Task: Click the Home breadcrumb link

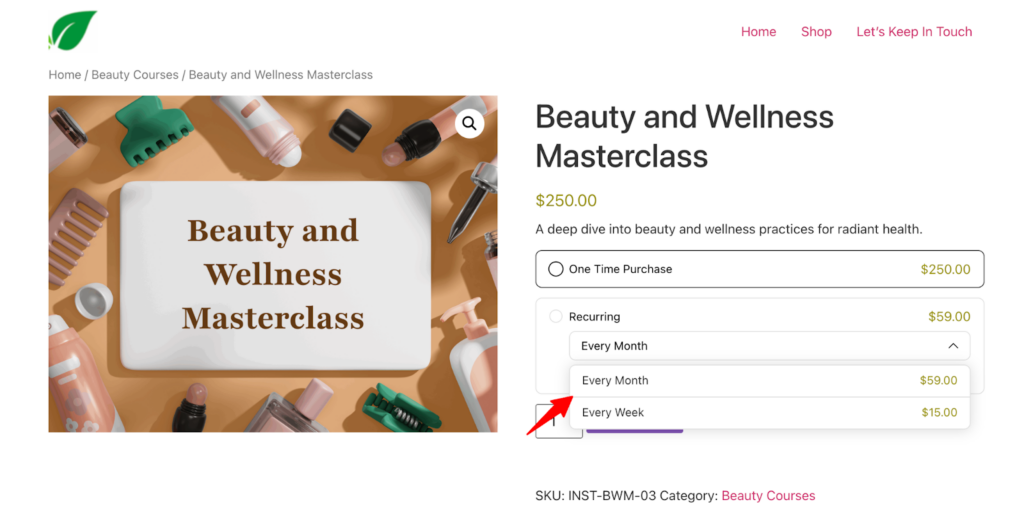Action: point(65,75)
